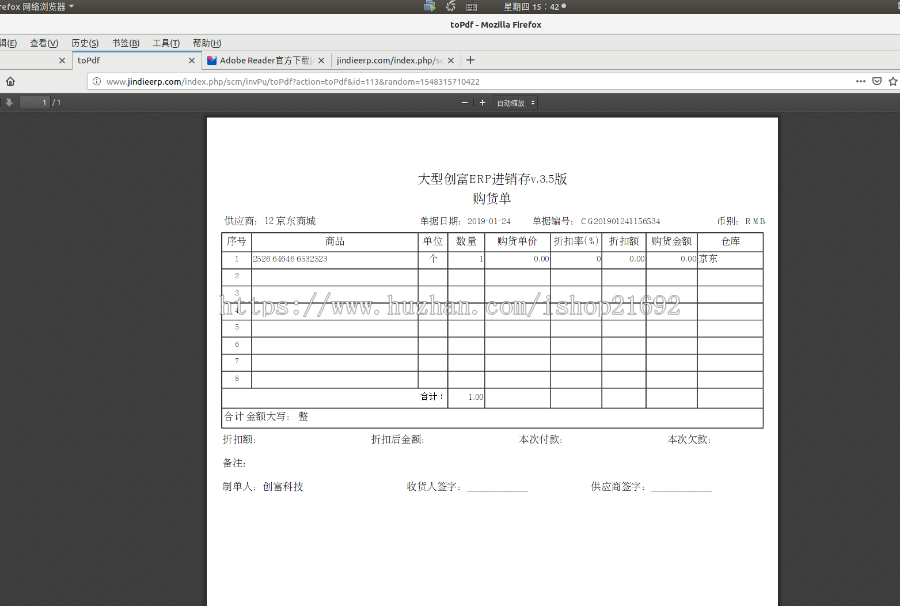Open site information icon in address bar
The height and width of the screenshot is (606, 900).
pyautogui.click(x=96, y=81)
